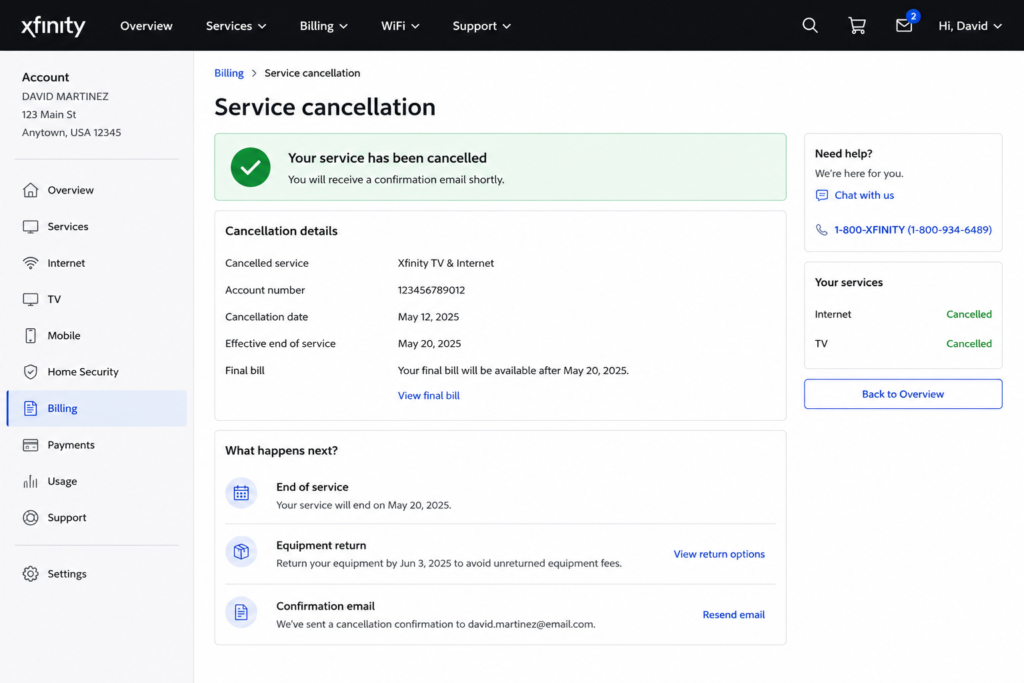Click the Billing breadcrumb link
The image size is (1024, 683).
(229, 73)
